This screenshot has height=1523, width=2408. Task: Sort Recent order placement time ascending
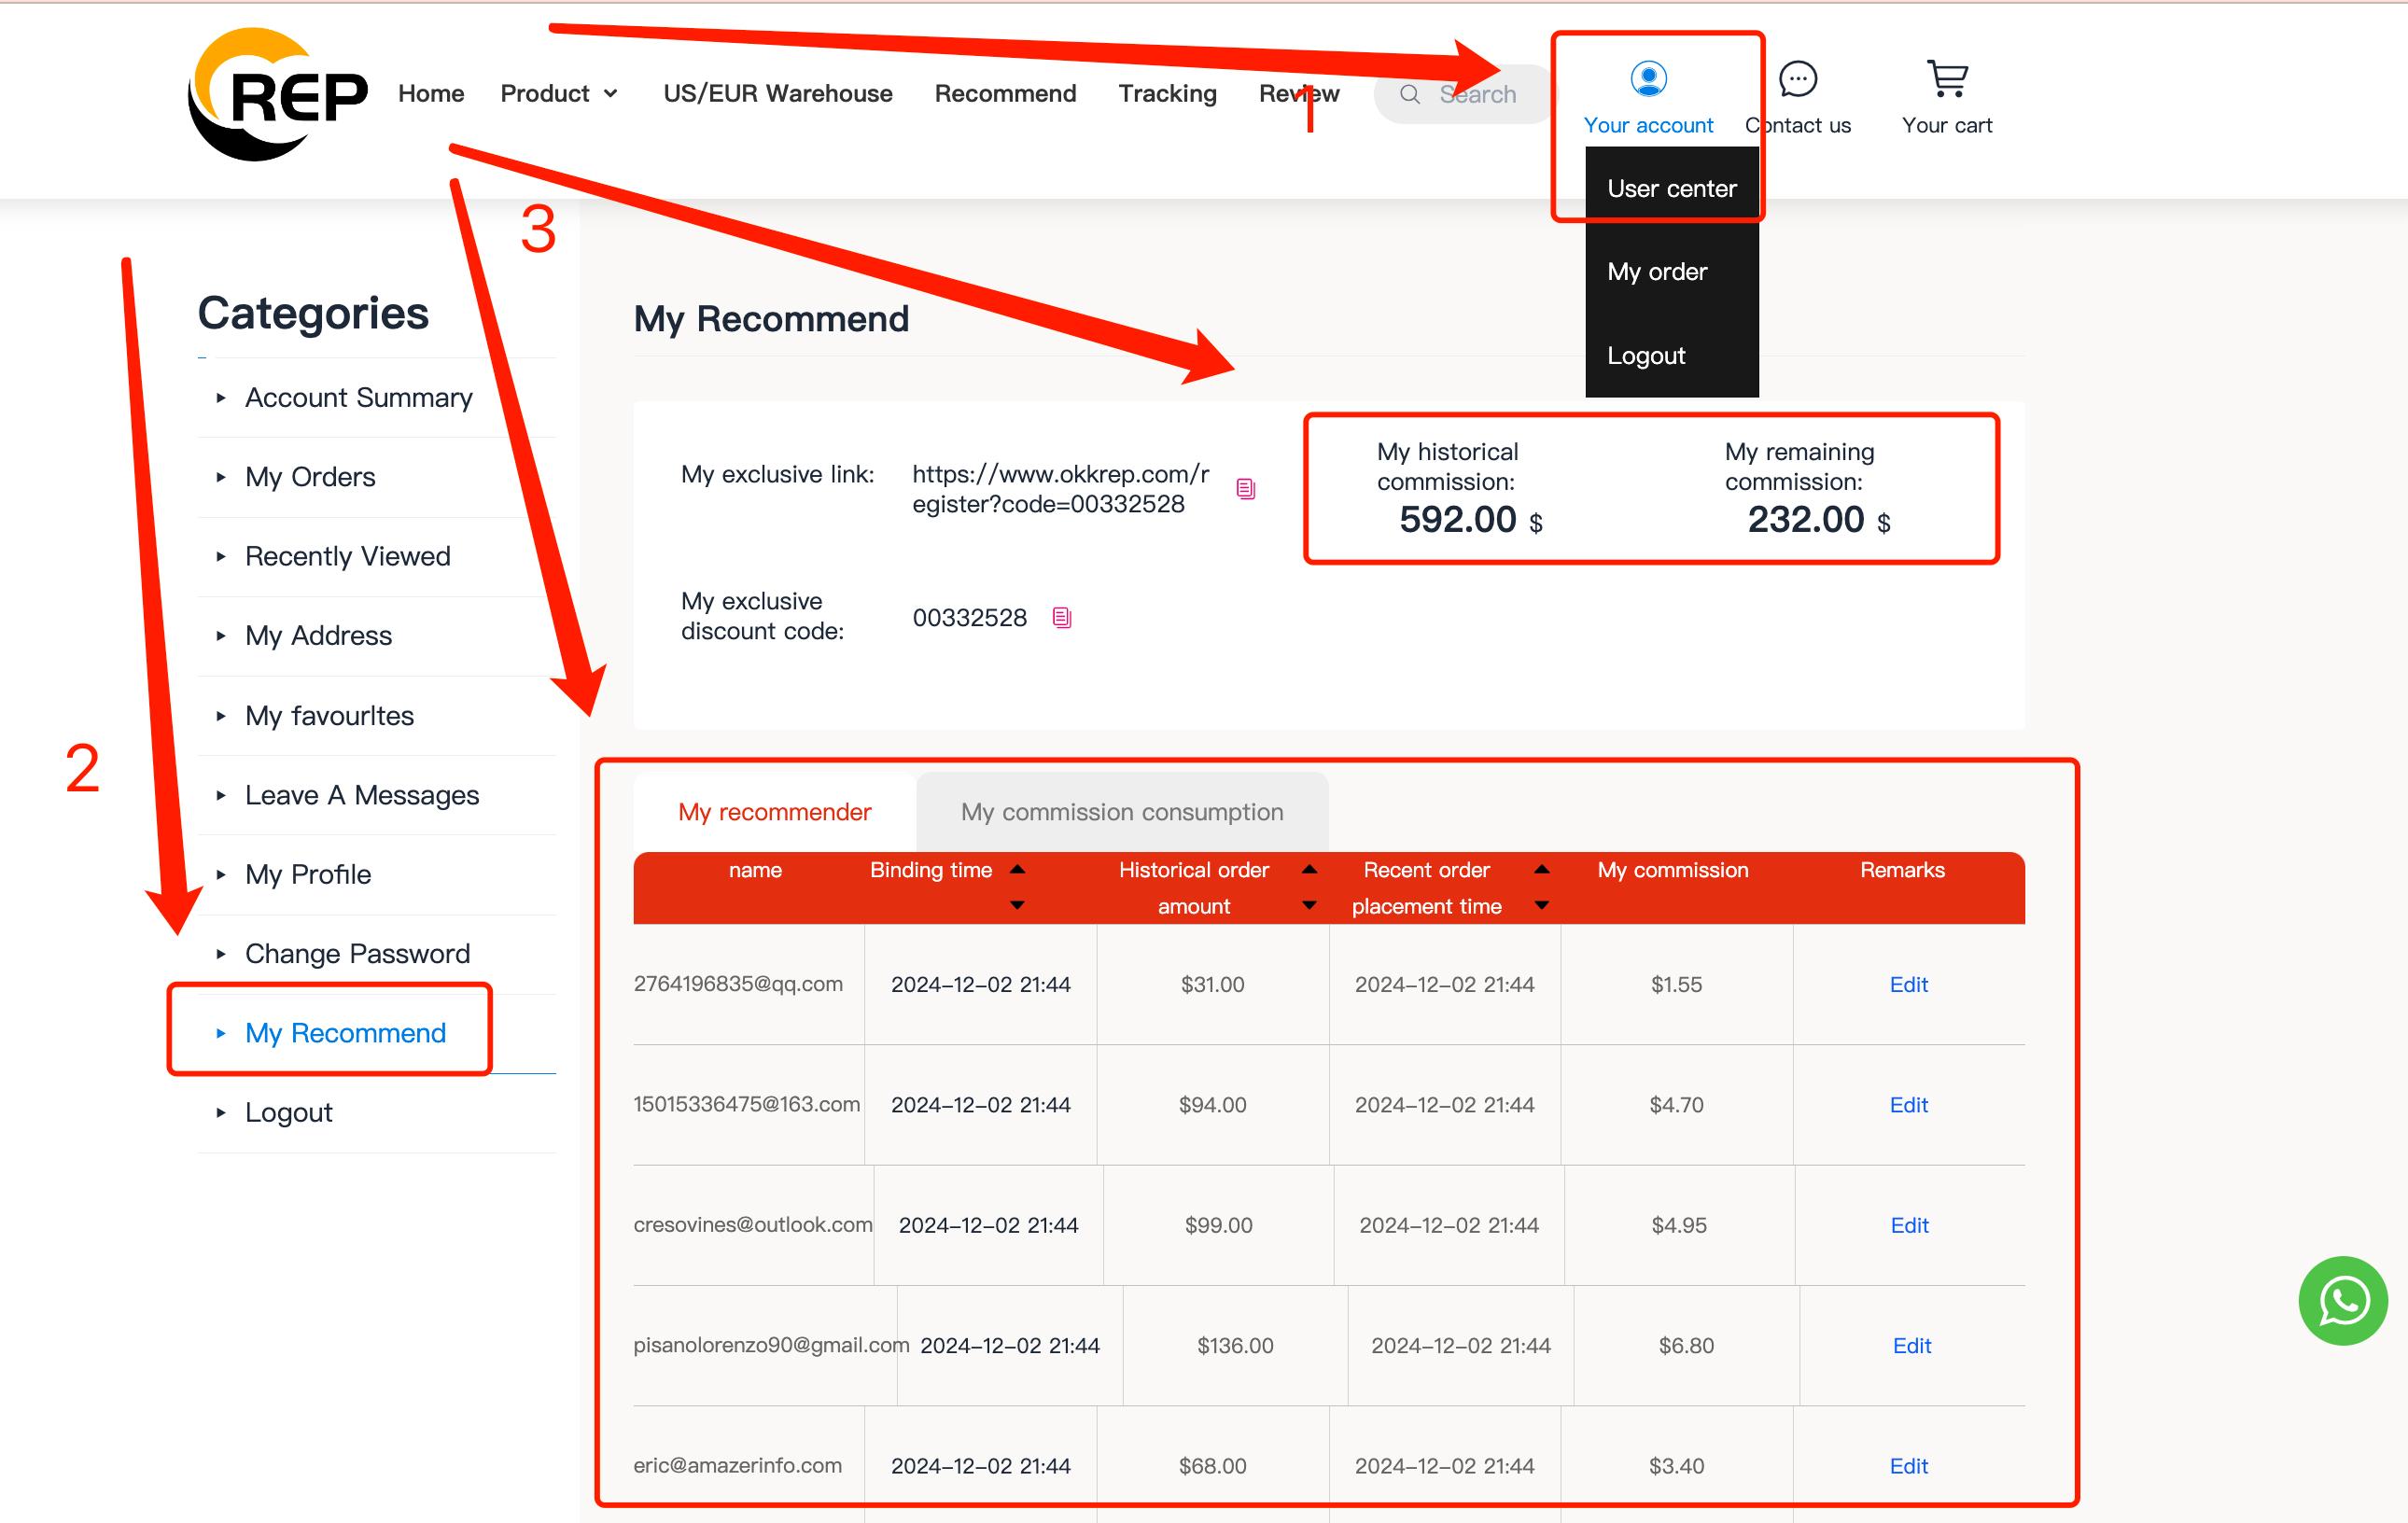1541,869
